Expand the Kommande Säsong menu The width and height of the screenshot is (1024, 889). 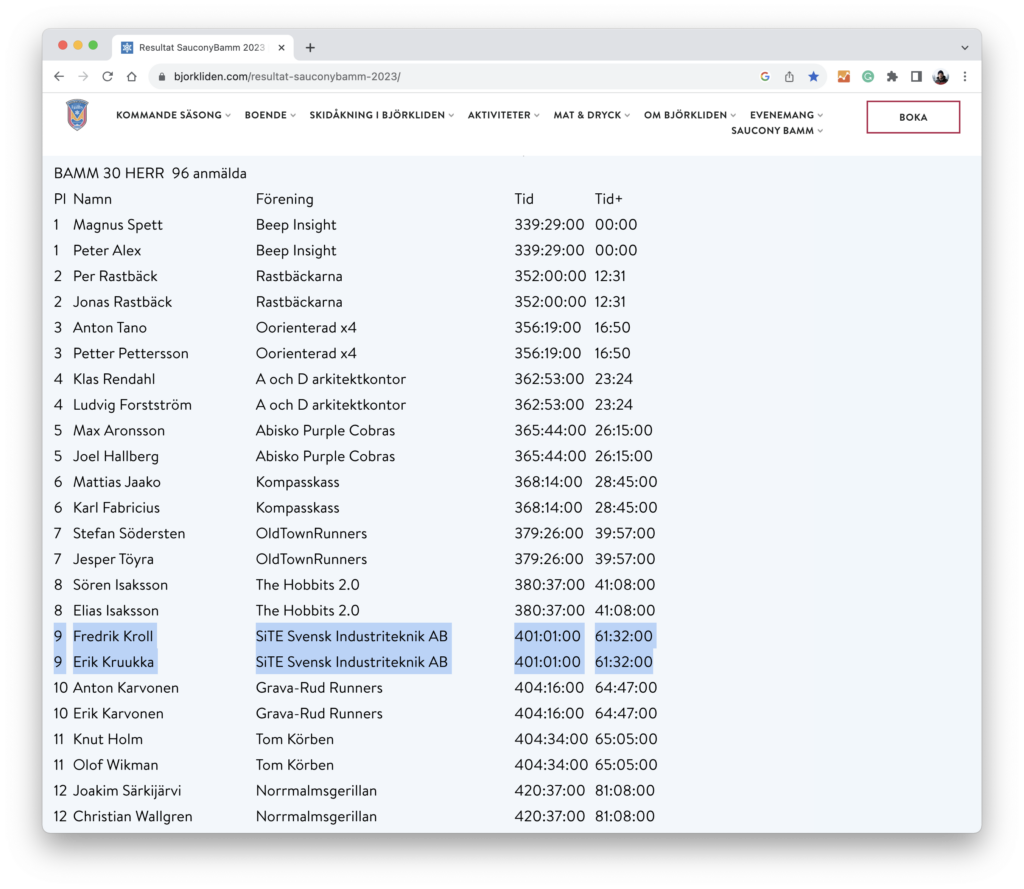[173, 115]
